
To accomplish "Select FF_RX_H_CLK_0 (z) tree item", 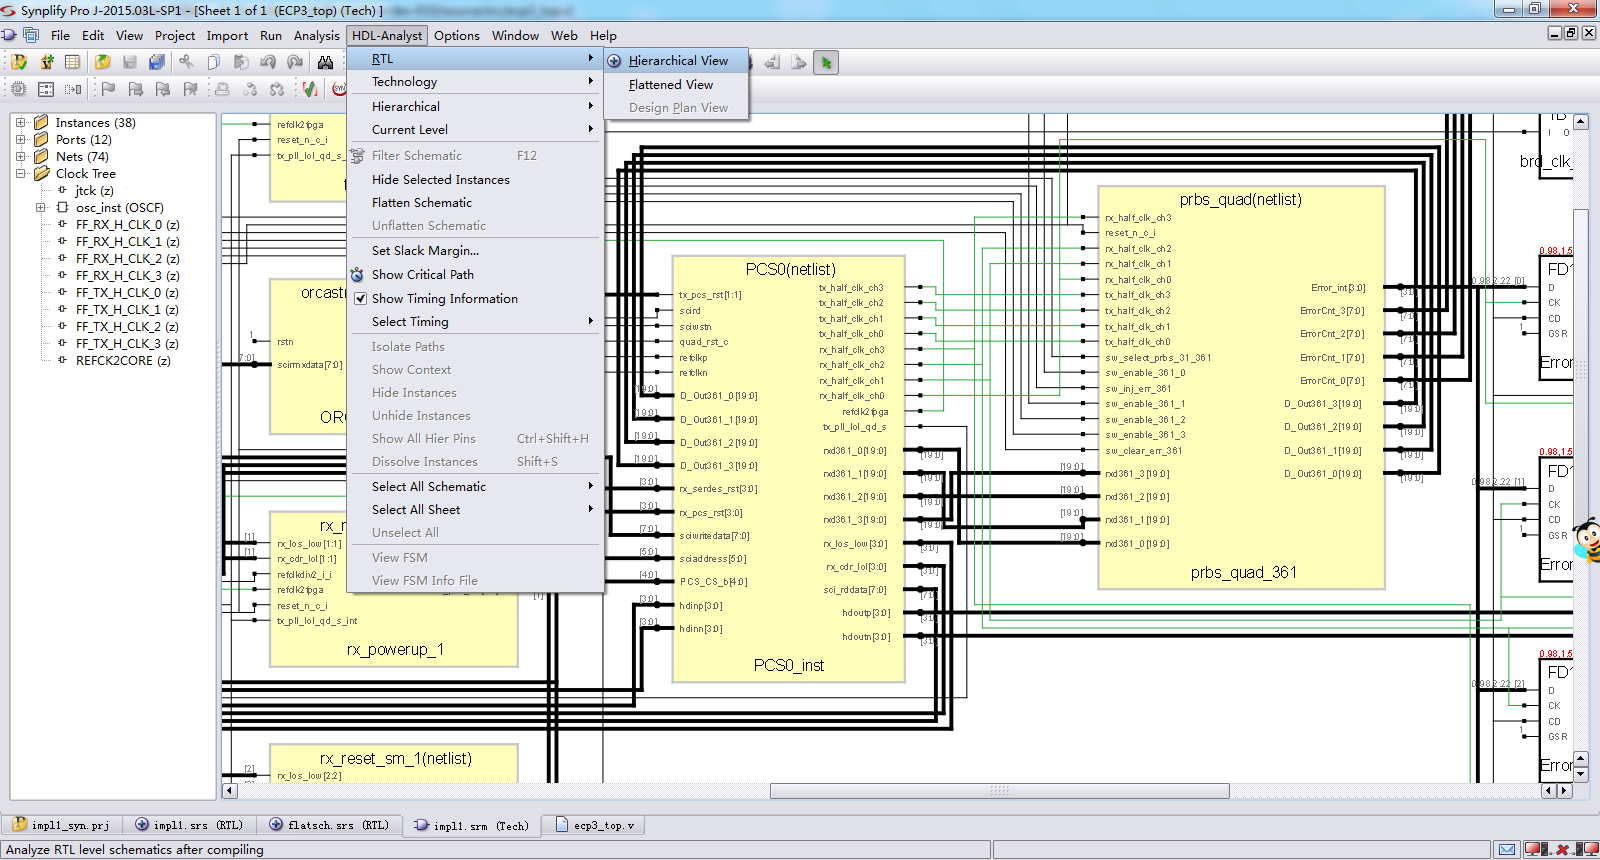I will tap(127, 225).
